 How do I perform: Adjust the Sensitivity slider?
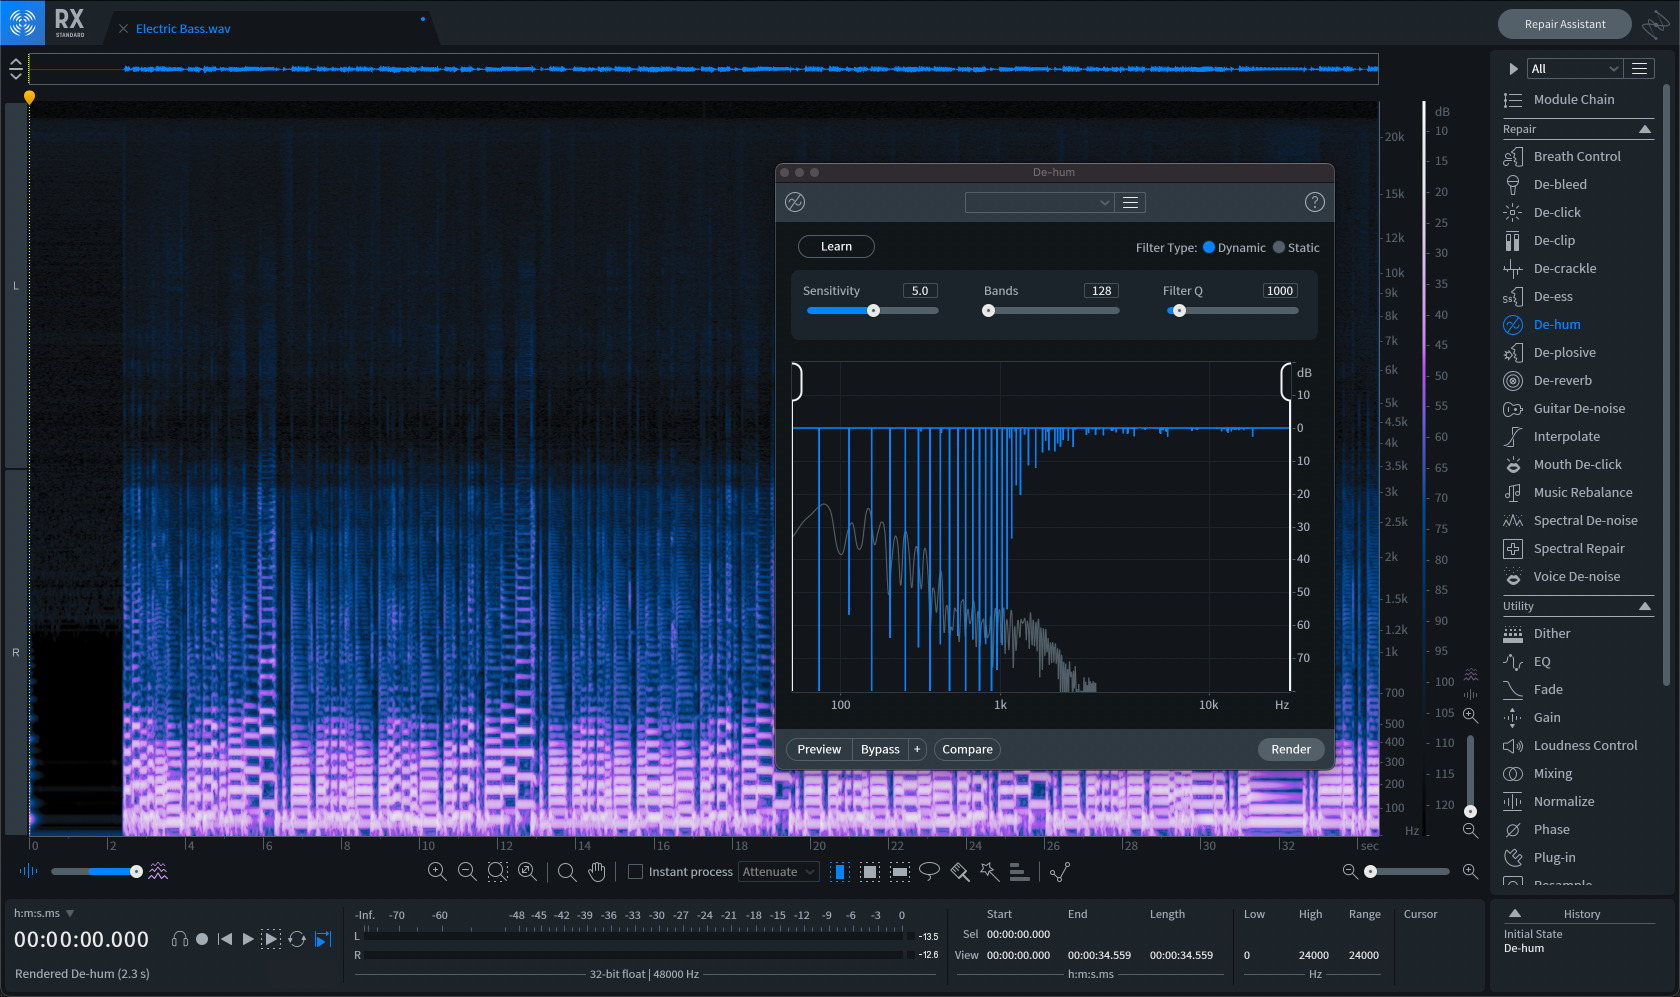(x=873, y=310)
